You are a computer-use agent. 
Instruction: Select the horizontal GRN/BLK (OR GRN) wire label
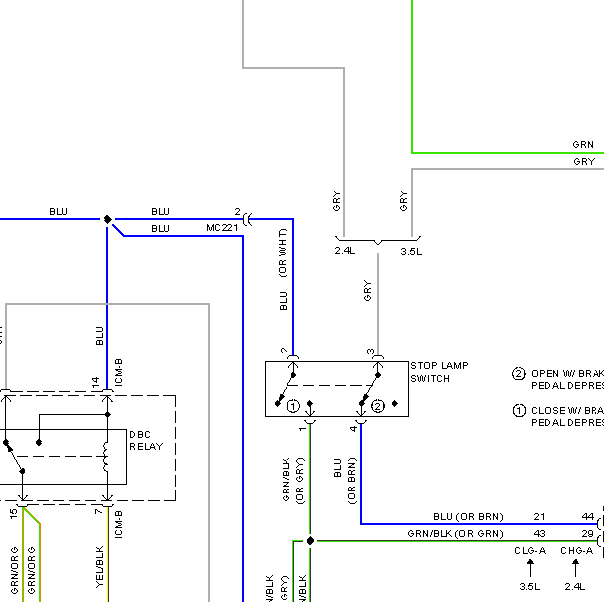455,534
